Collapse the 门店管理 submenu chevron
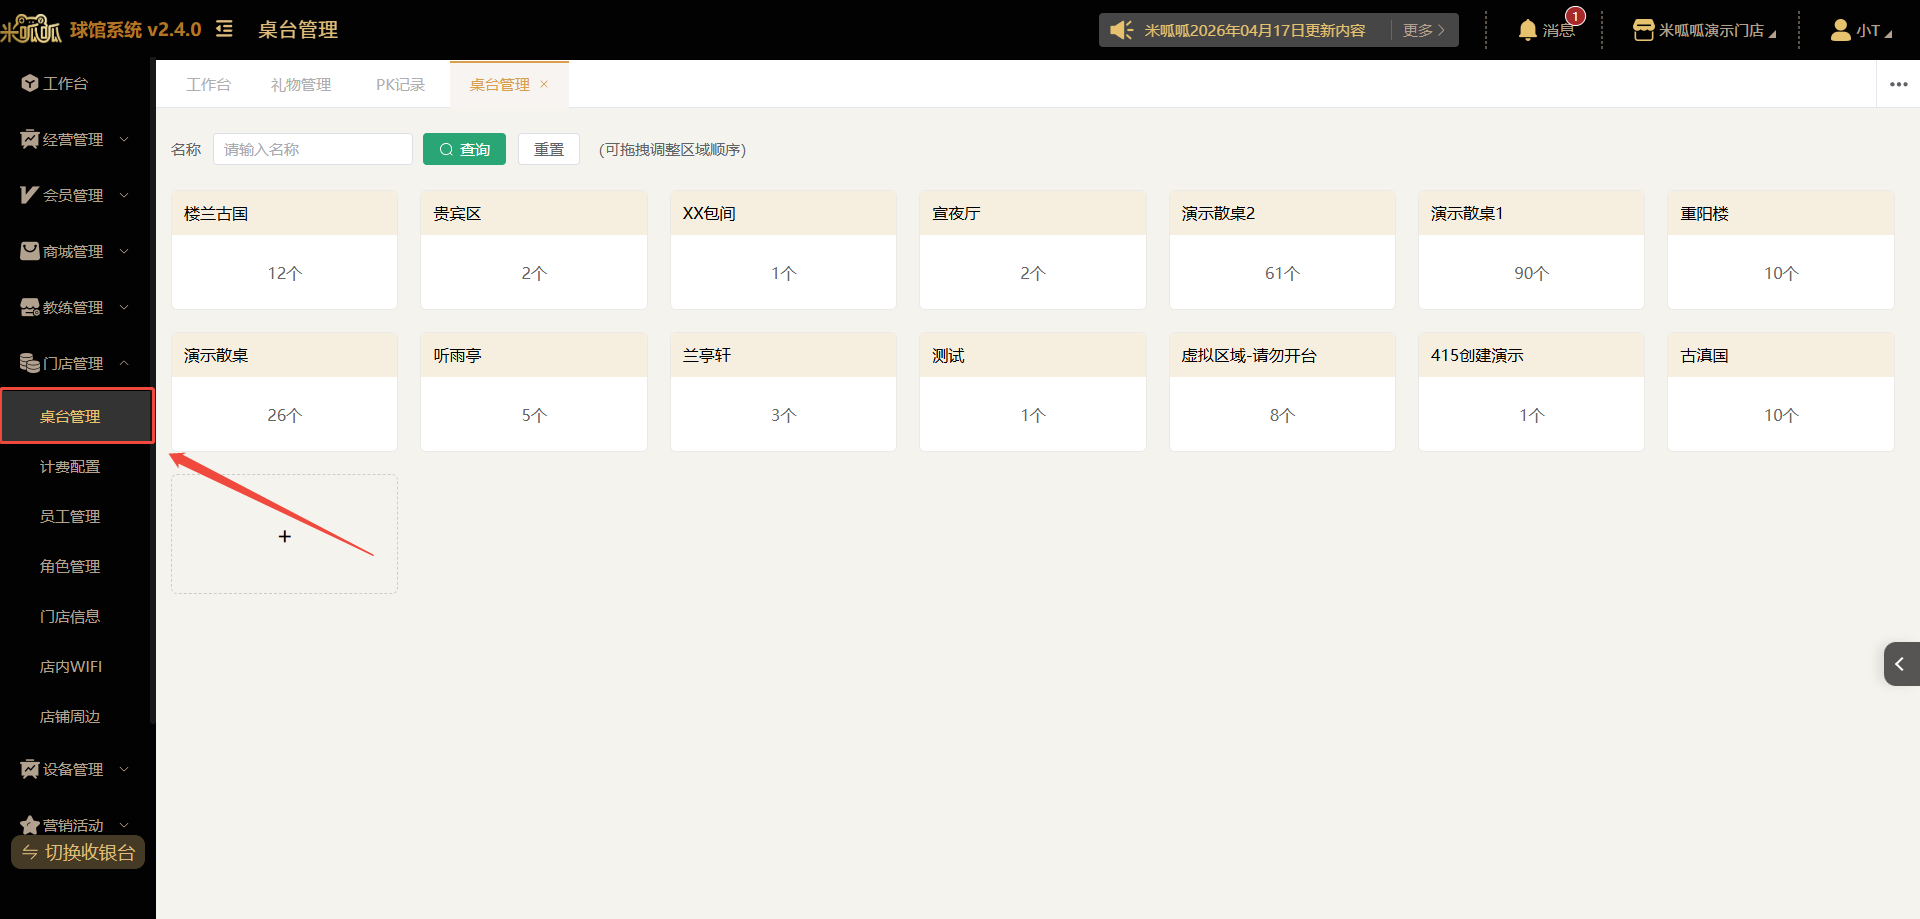 [x=124, y=363]
